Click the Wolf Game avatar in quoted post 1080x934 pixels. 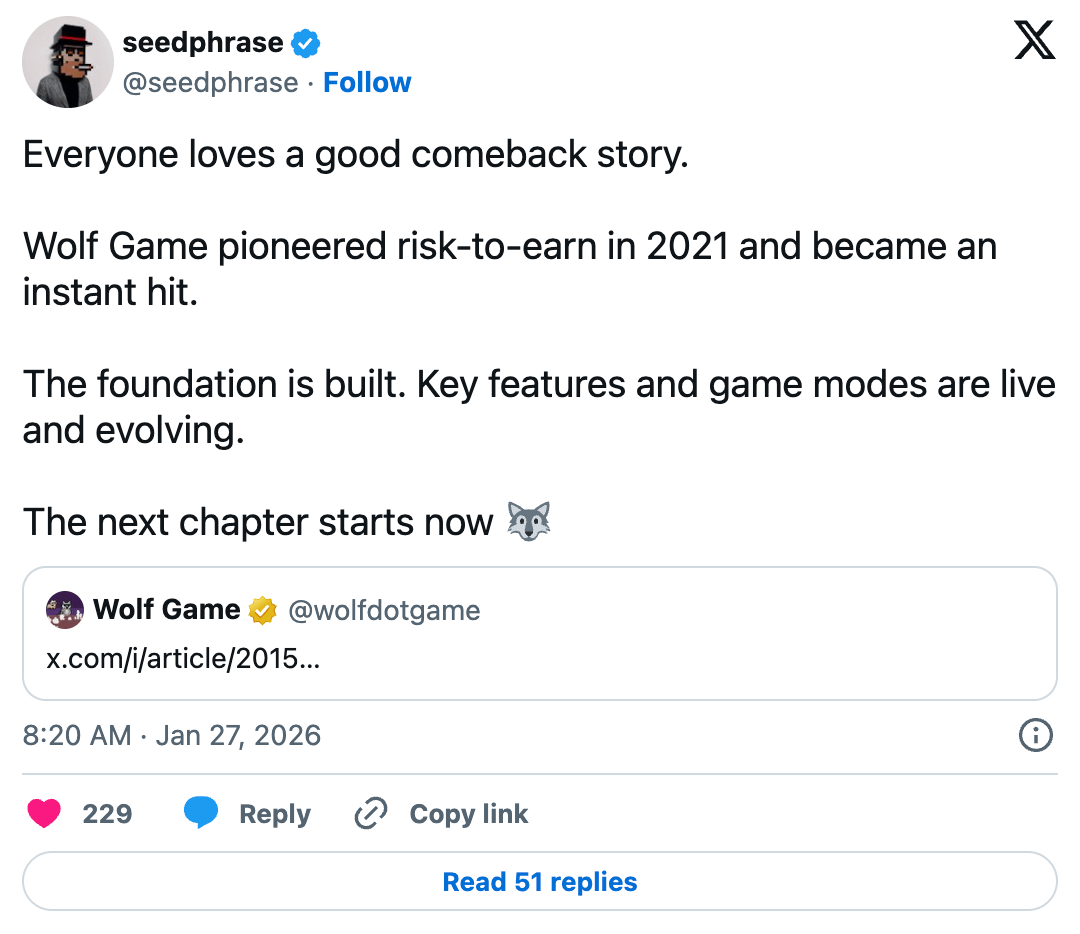click(x=65, y=610)
